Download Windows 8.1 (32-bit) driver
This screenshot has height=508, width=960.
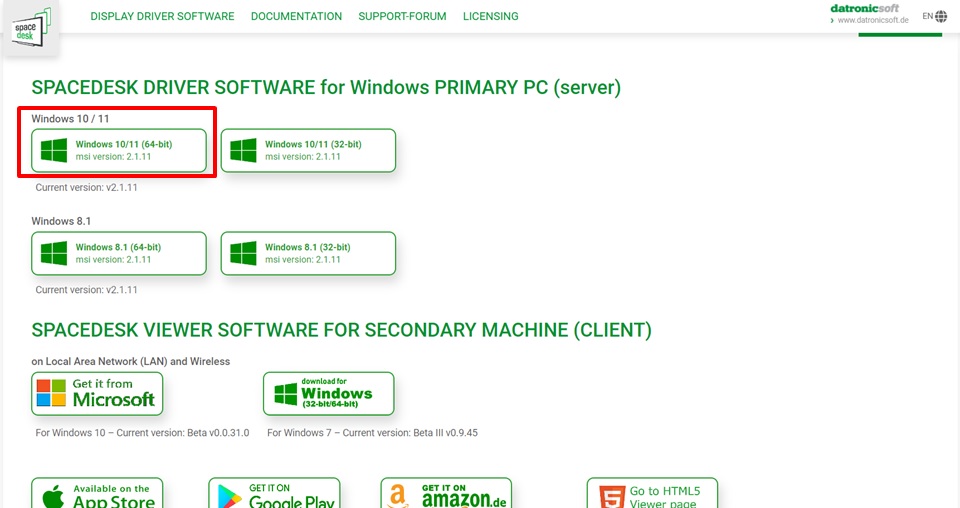[x=308, y=253]
